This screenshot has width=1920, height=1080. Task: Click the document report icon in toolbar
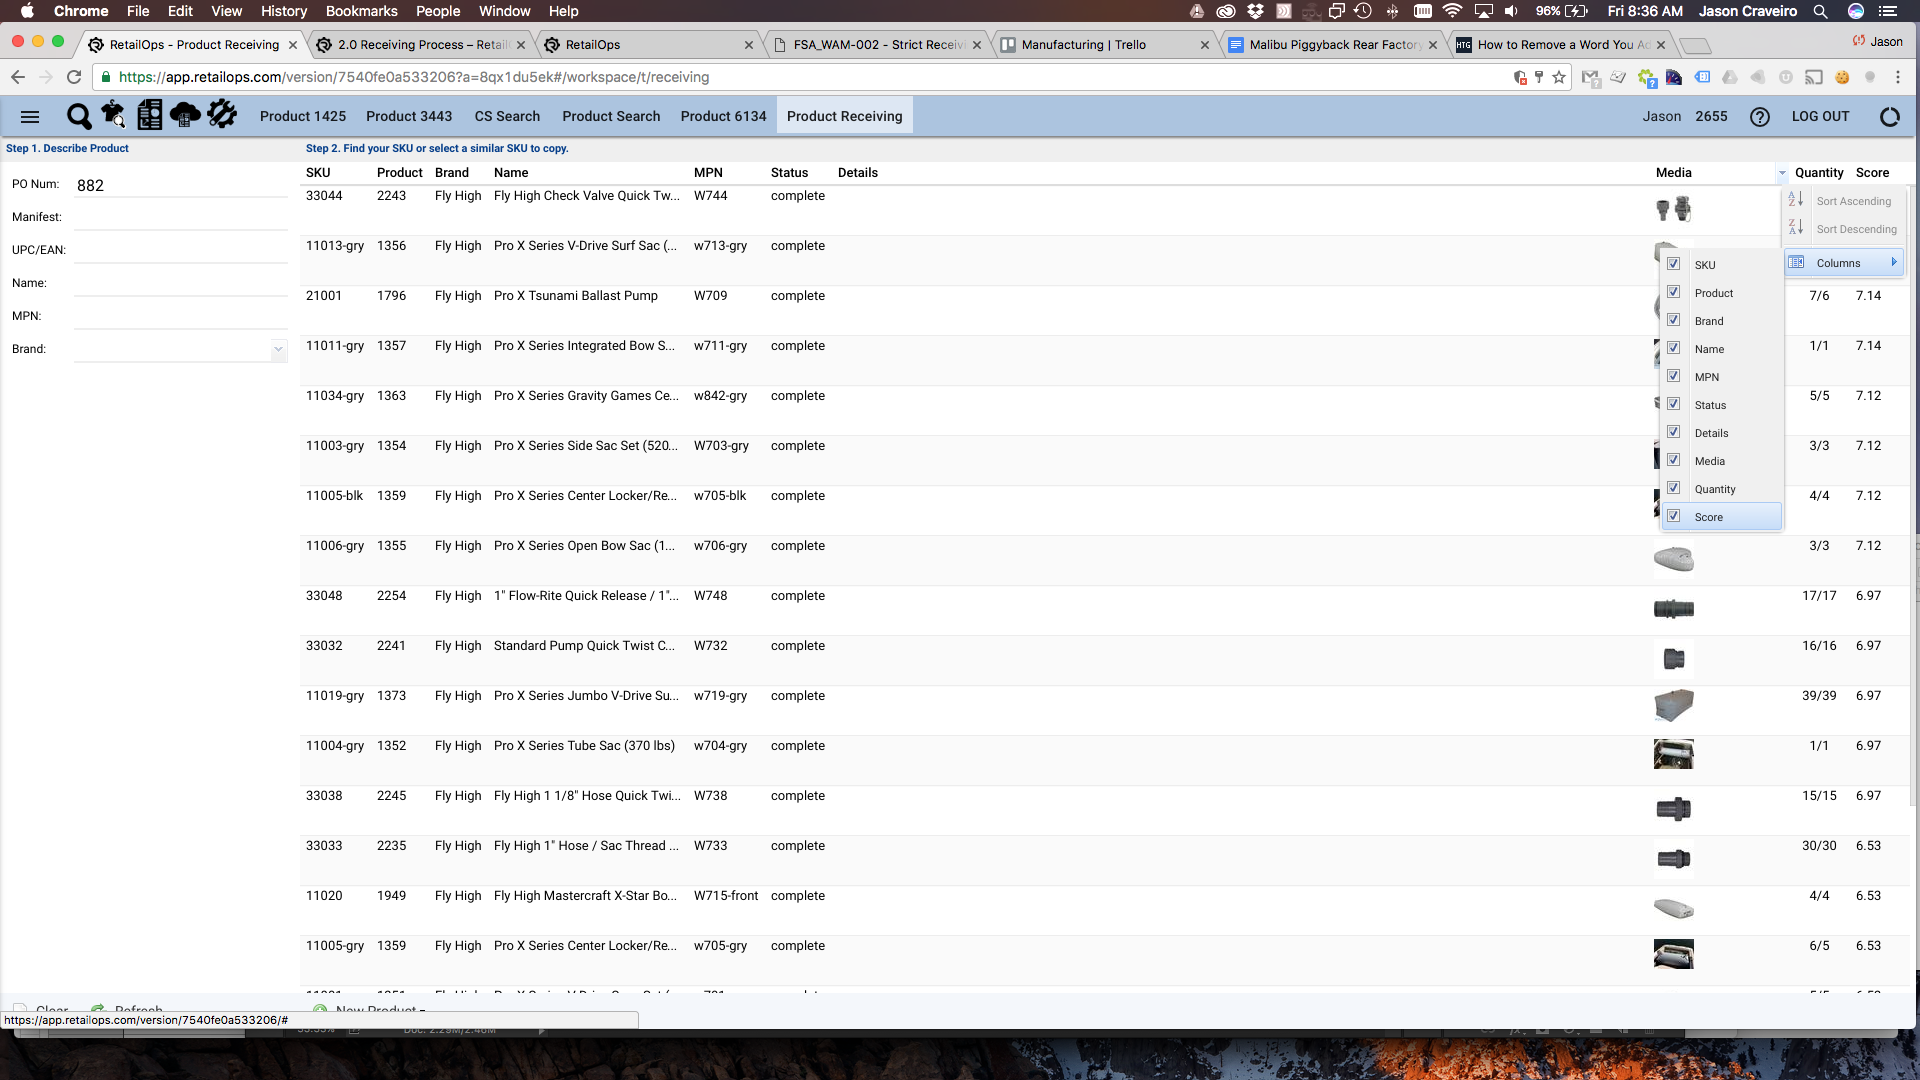point(149,116)
